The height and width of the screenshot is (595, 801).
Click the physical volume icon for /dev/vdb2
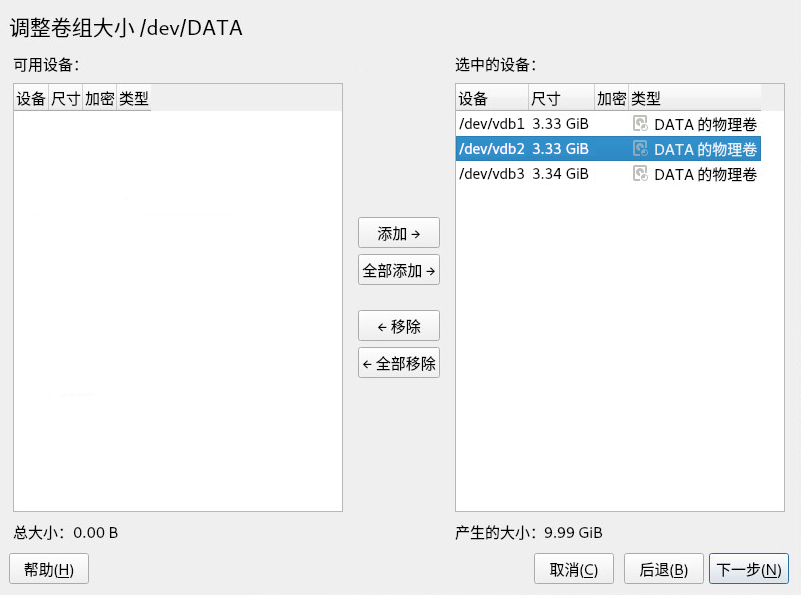[x=640, y=149]
